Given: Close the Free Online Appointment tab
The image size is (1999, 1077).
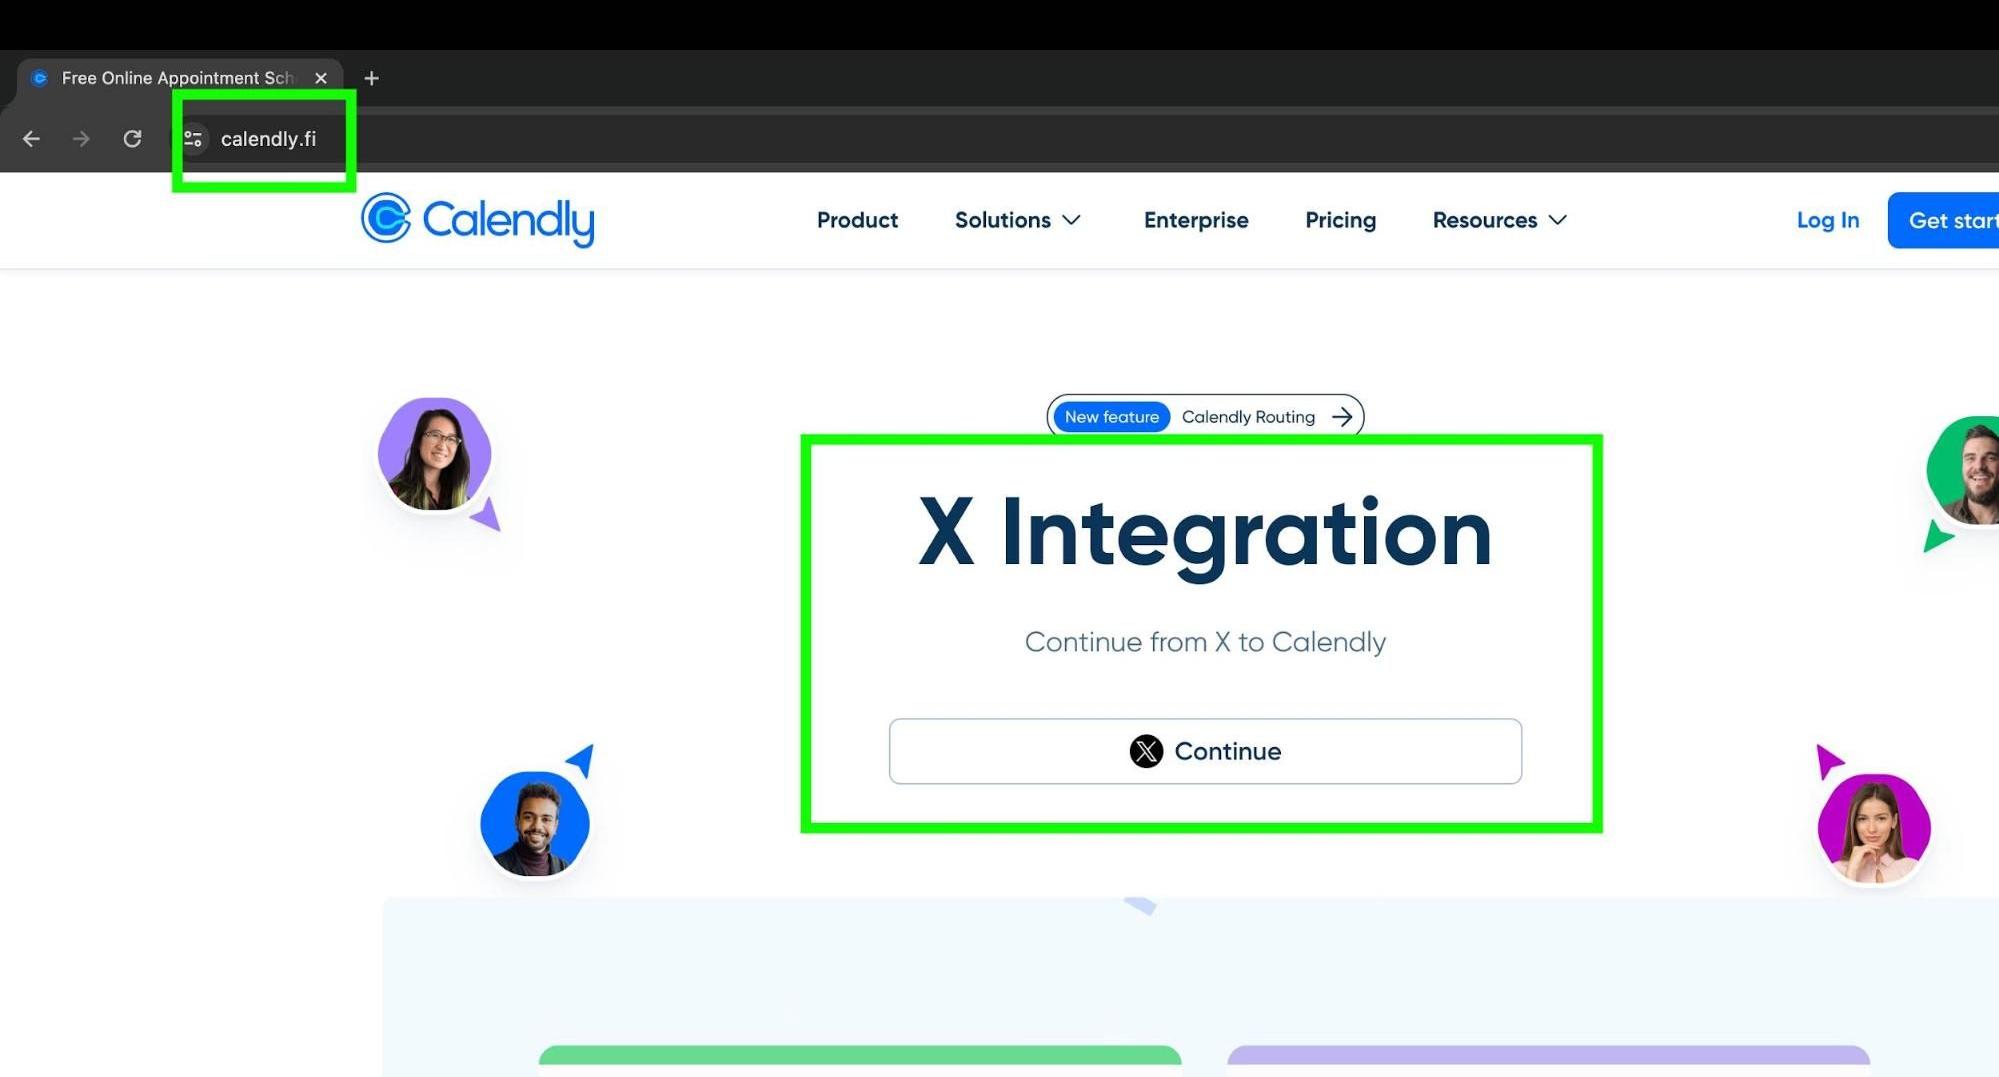Looking at the screenshot, I should pos(321,78).
